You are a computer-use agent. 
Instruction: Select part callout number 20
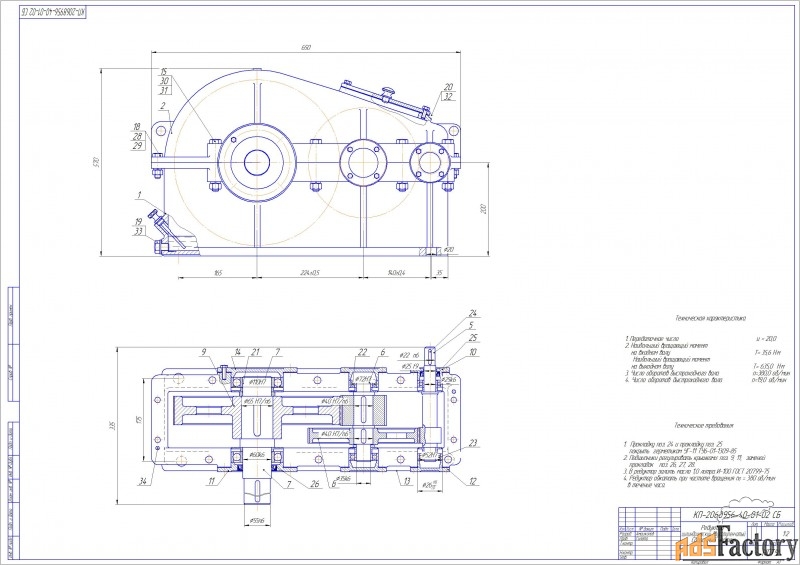(x=448, y=87)
